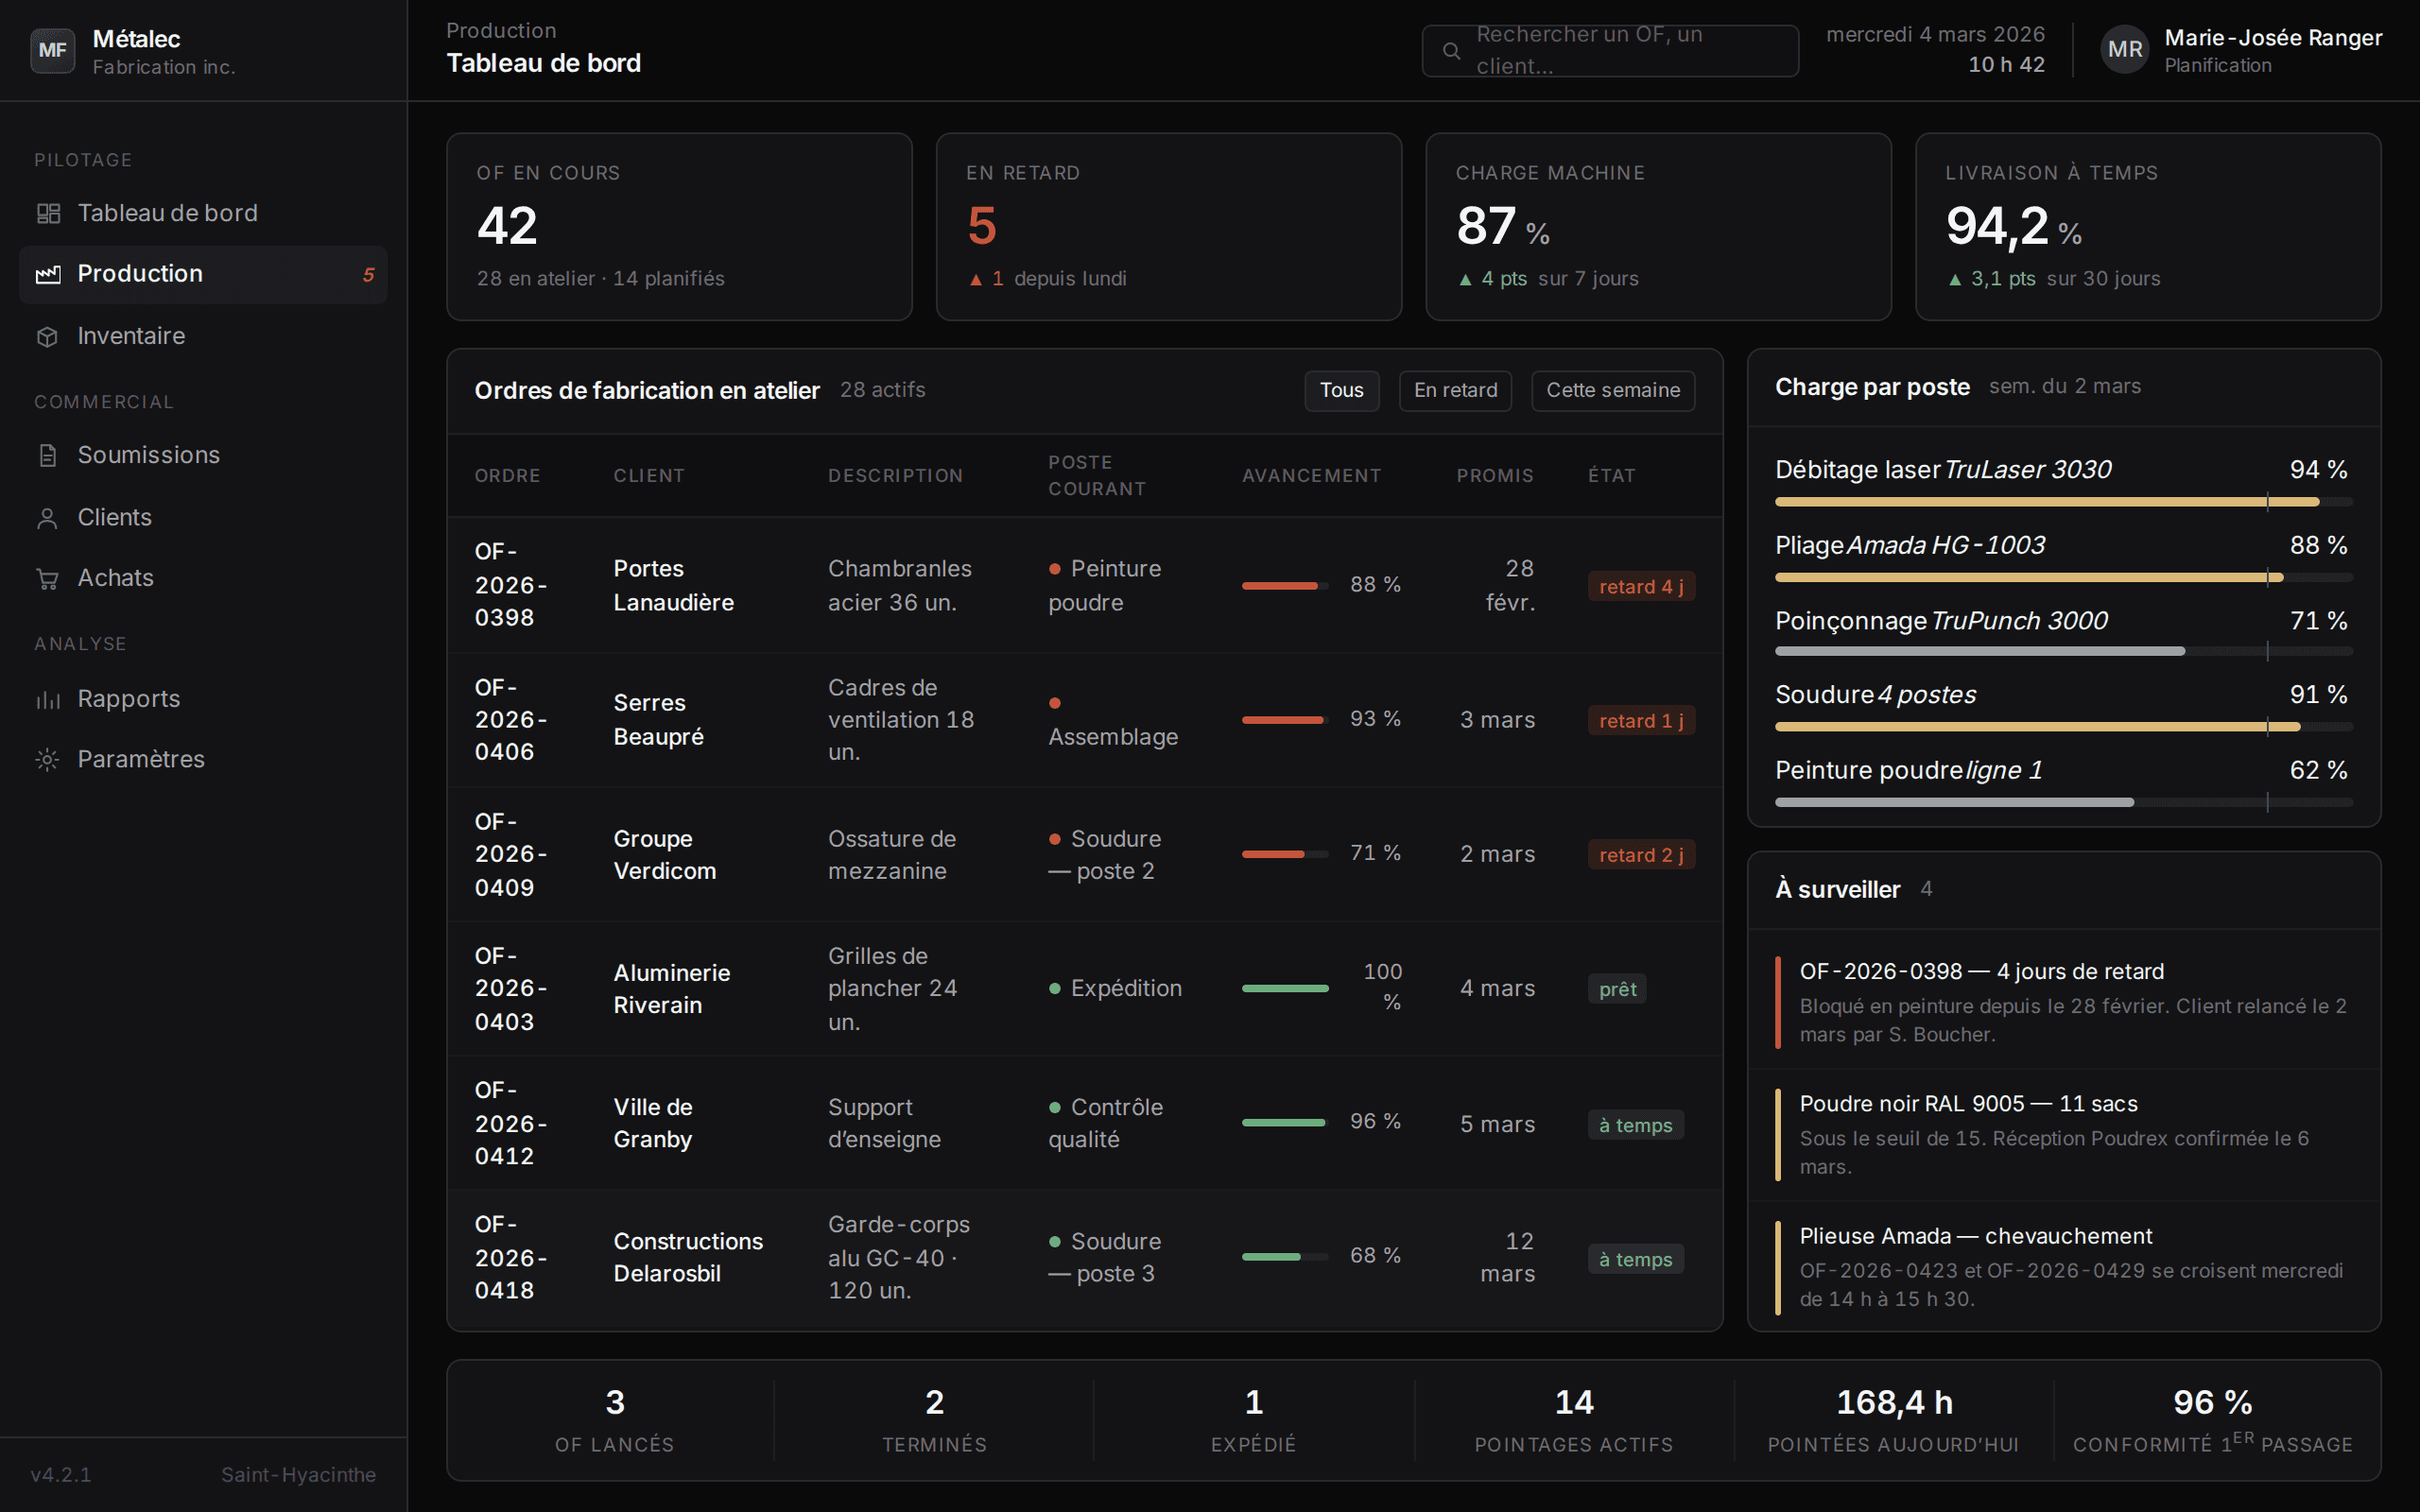
Task: Click the search magnifier icon
Action: pyautogui.click(x=1451, y=50)
